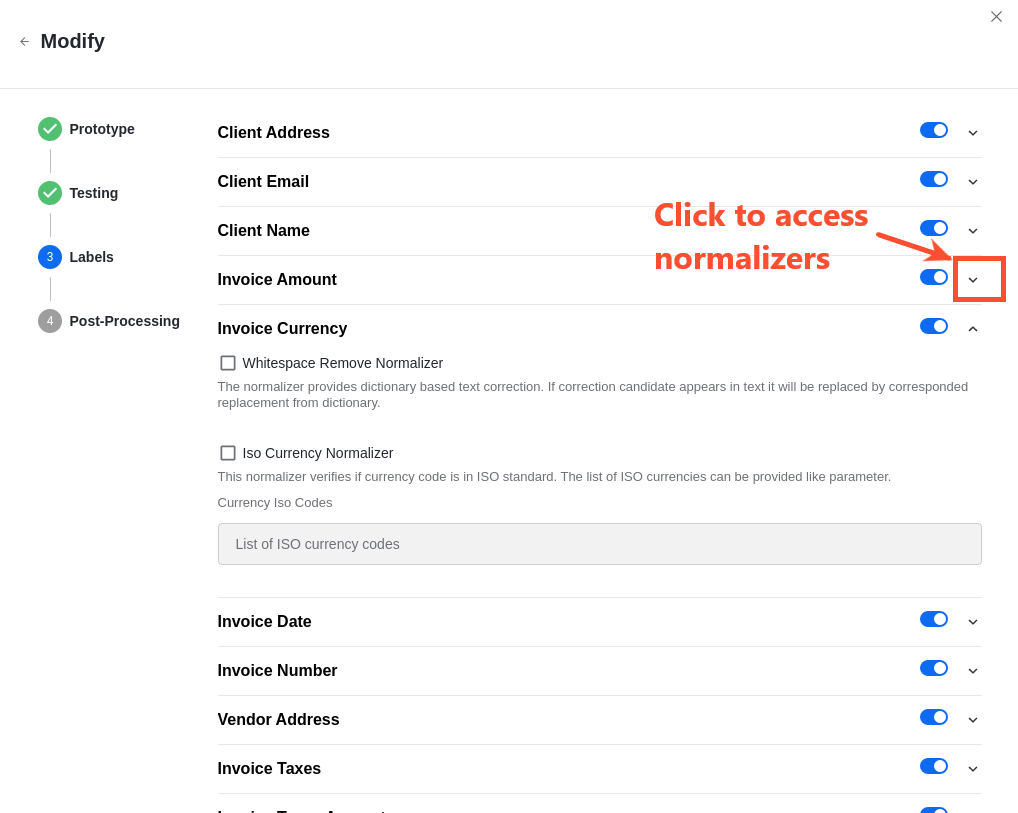The image size is (1018, 813).
Task: Expand the Invoice Number row chevron
Action: (x=973, y=671)
